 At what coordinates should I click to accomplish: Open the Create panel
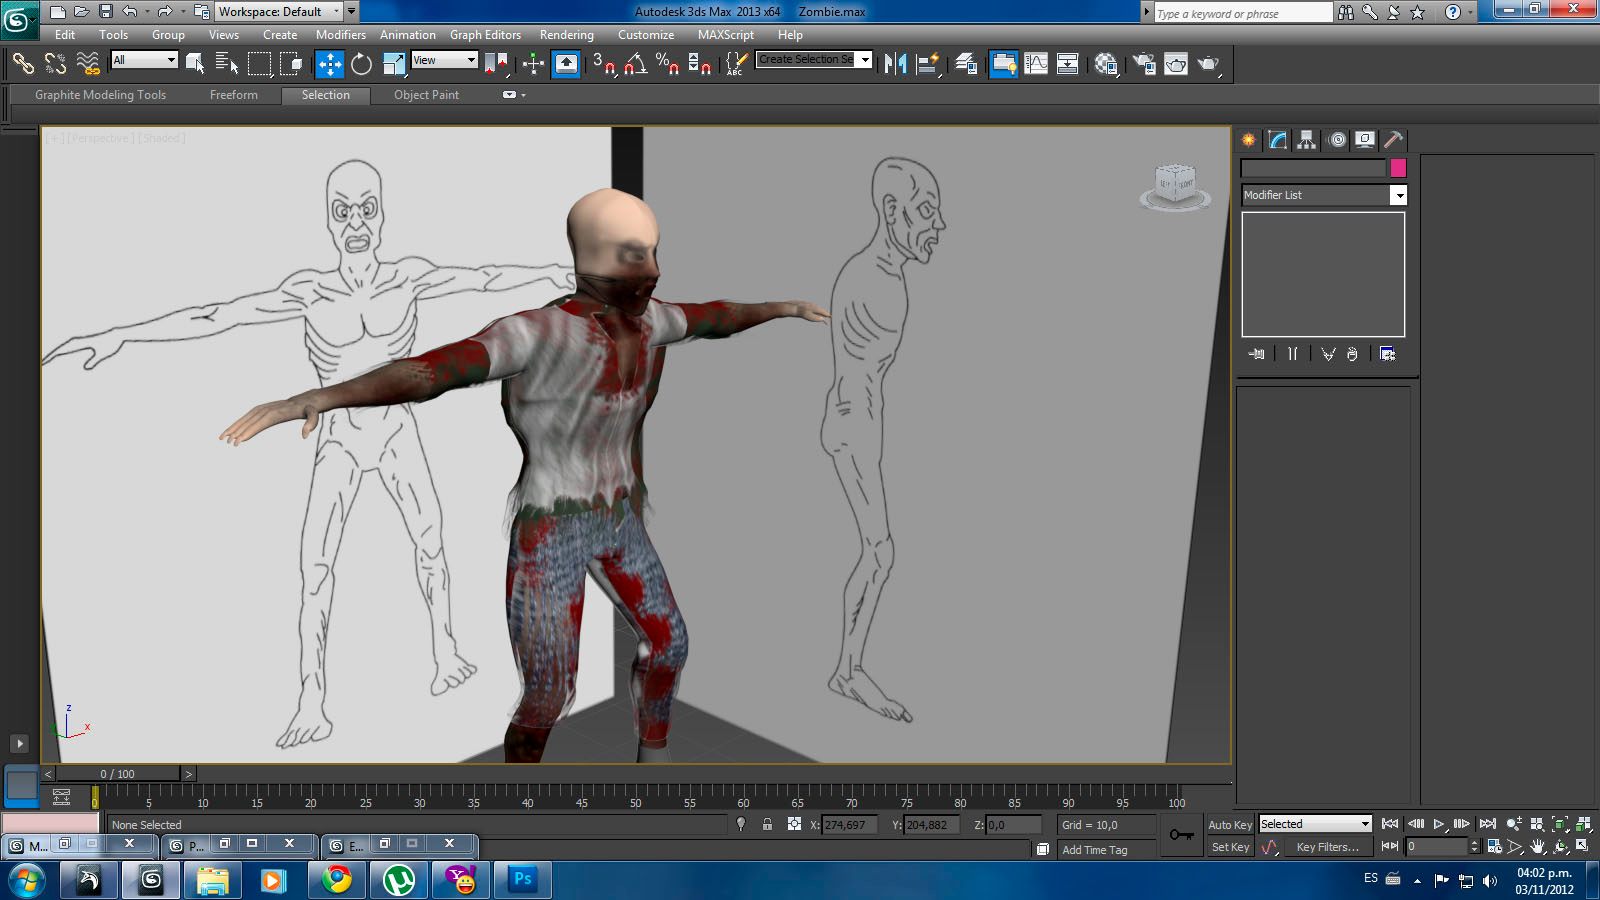click(1247, 140)
